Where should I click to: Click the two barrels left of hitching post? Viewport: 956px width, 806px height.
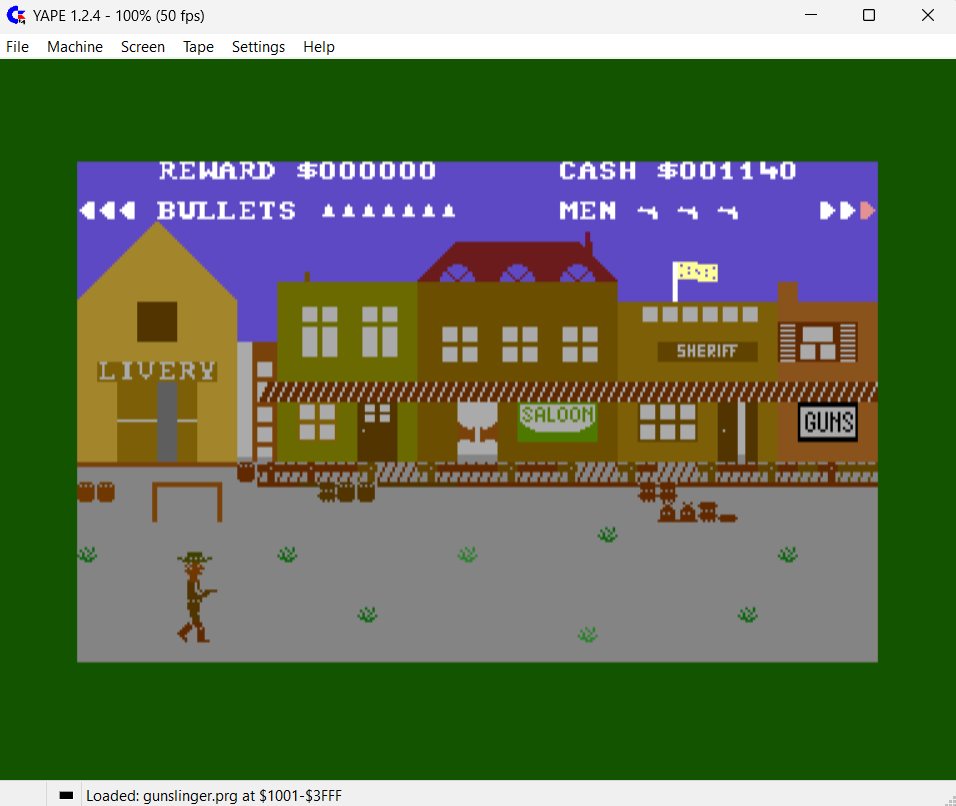coord(96,492)
